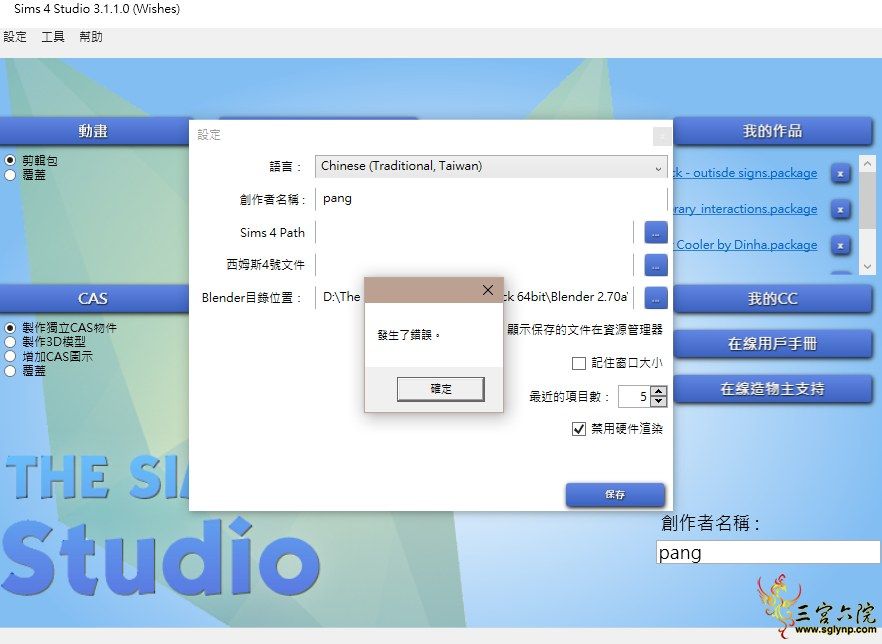Click the 最近的項目數 number field
Screen dimensions: 882x644
click(634, 397)
